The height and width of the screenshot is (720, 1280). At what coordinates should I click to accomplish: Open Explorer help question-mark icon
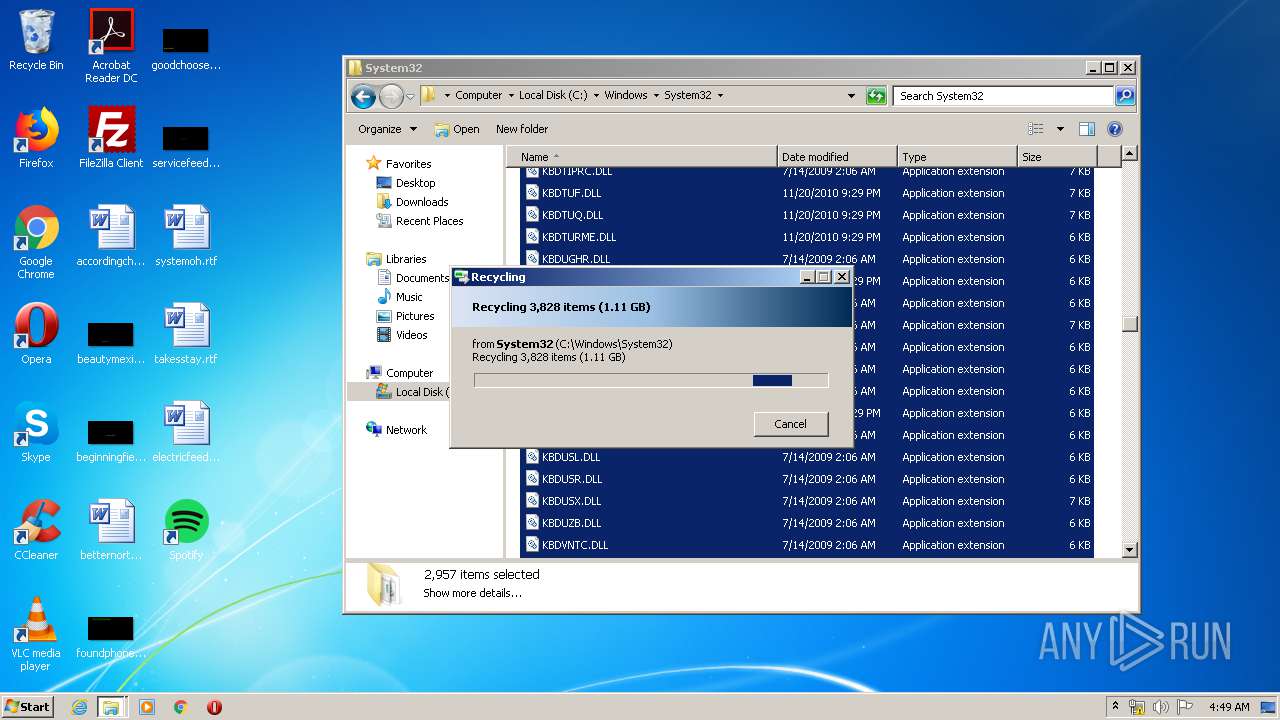click(x=1115, y=129)
